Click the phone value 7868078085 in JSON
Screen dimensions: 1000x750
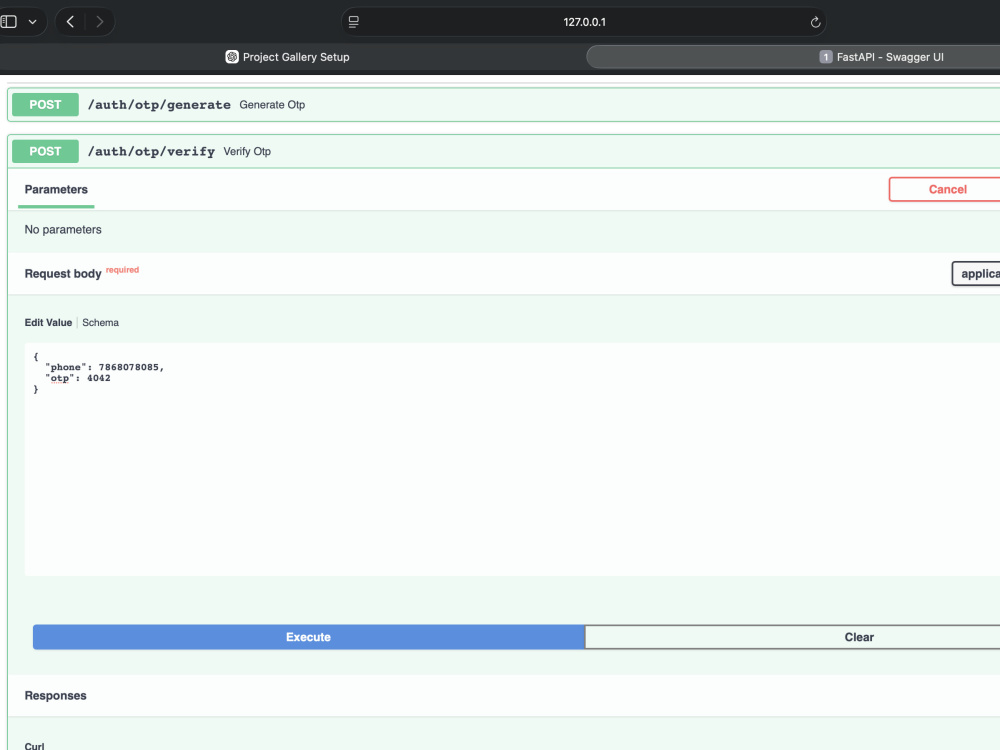(x=129, y=367)
